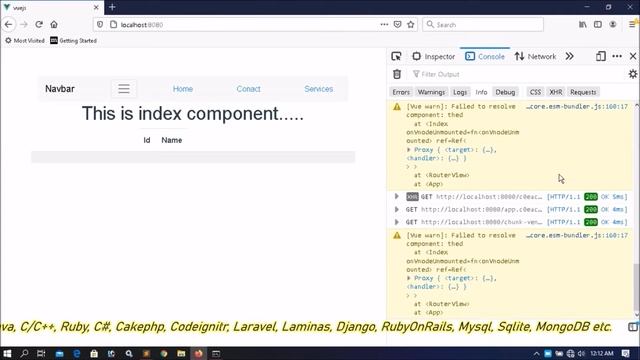
Task: Click the Id table column header
Action: click(147, 140)
